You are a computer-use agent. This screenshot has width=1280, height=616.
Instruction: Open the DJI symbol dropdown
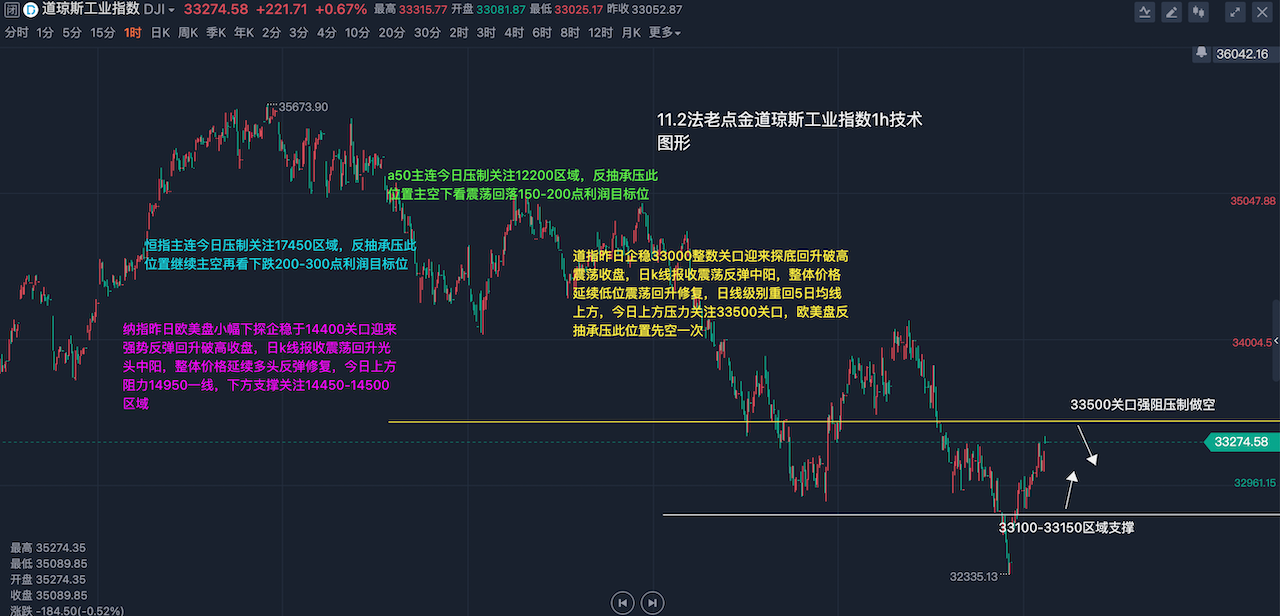159,10
